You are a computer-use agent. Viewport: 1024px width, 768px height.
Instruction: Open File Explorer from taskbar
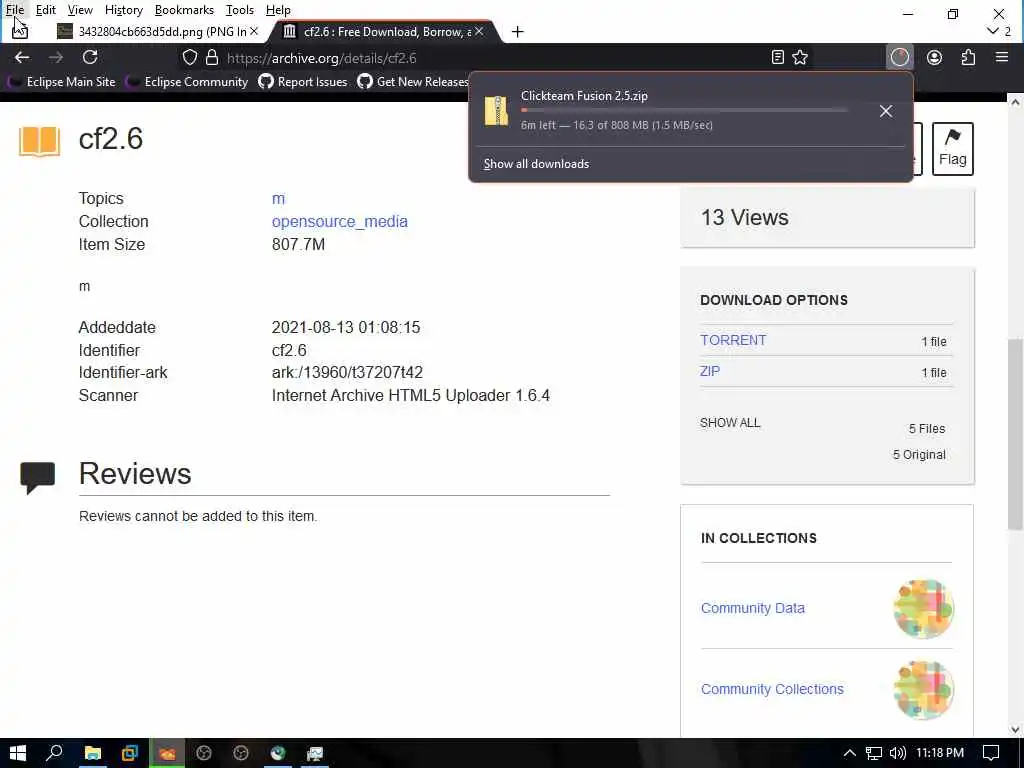(x=93, y=753)
